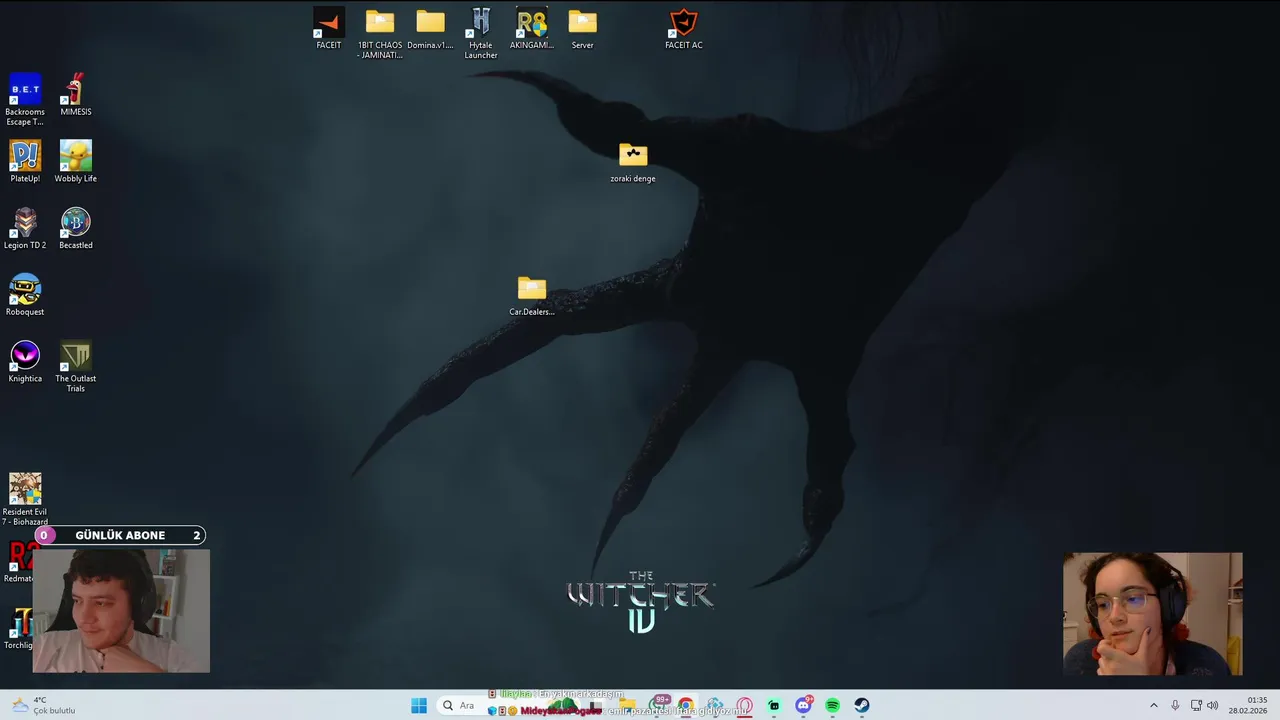Open the app showing a 99+ badge
Screen dimensions: 1280x720
[x=659, y=705]
